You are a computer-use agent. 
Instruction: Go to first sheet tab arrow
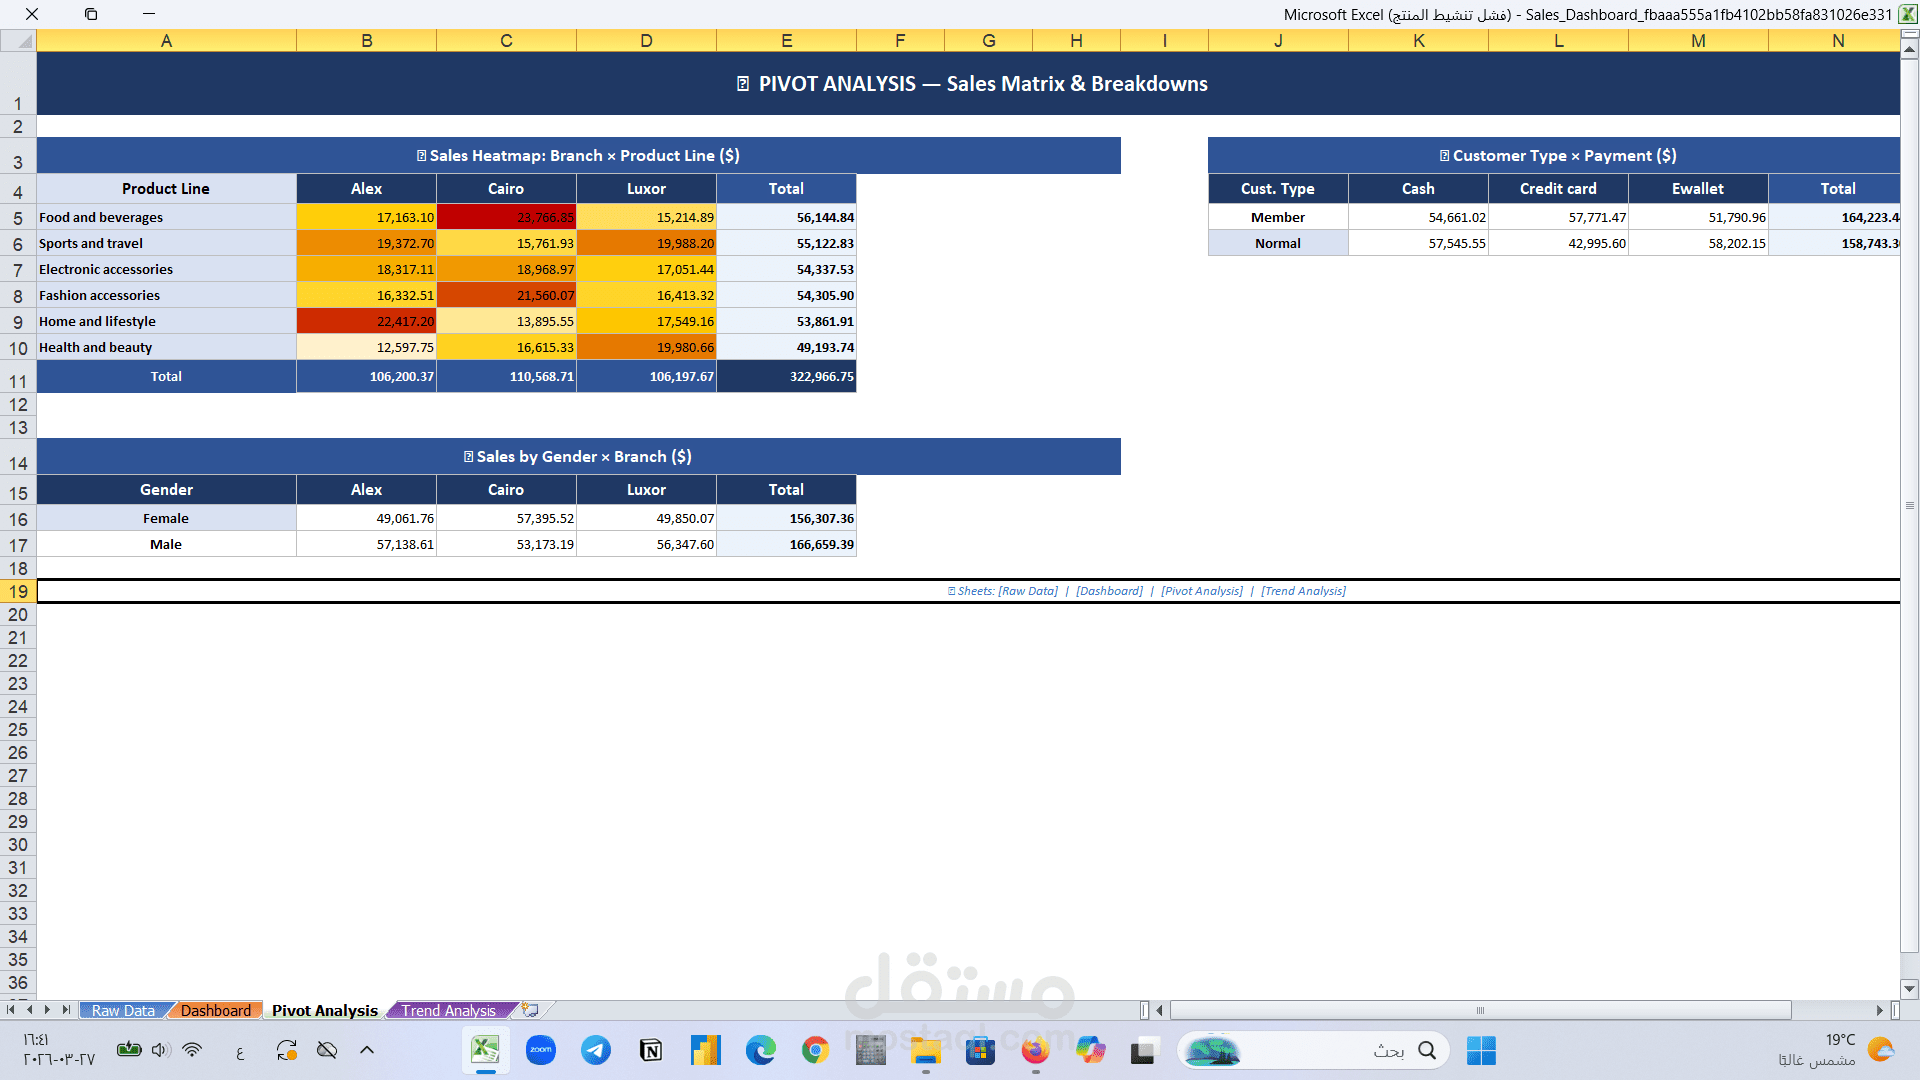pyautogui.click(x=10, y=1010)
